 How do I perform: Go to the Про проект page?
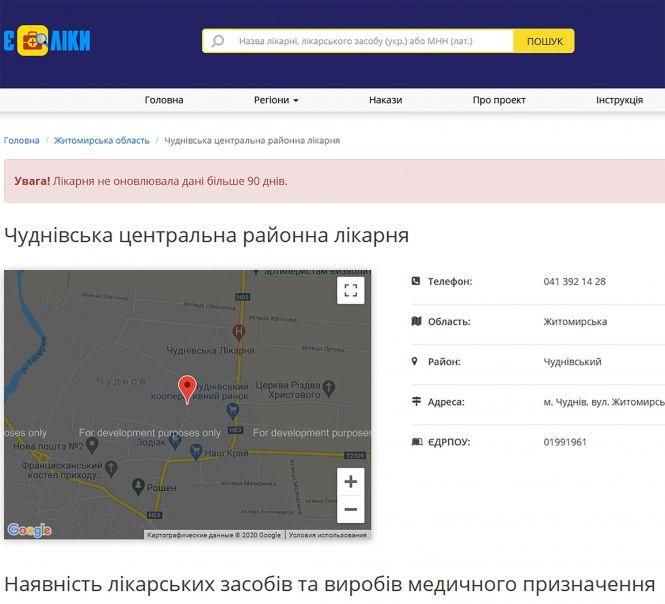(x=499, y=100)
